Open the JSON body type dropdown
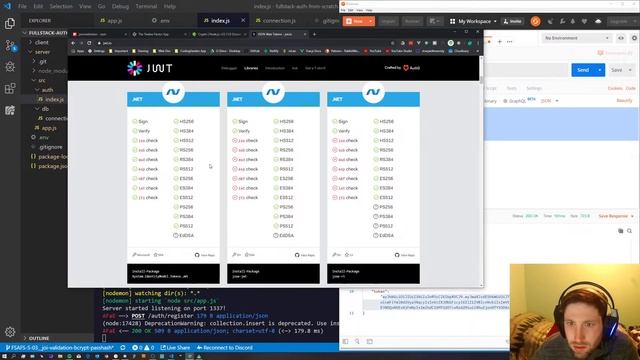Screen dimensions: 640x360 pos(549,101)
